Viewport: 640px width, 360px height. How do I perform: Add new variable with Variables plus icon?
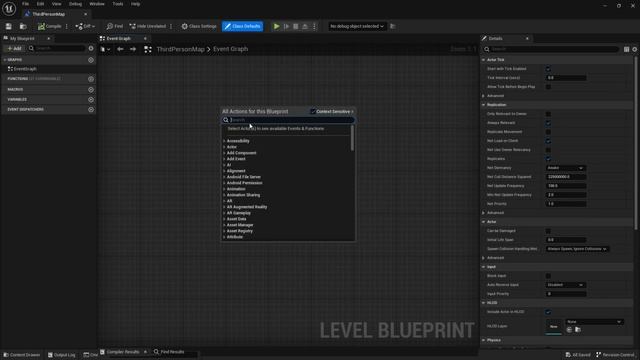[x=91, y=100]
